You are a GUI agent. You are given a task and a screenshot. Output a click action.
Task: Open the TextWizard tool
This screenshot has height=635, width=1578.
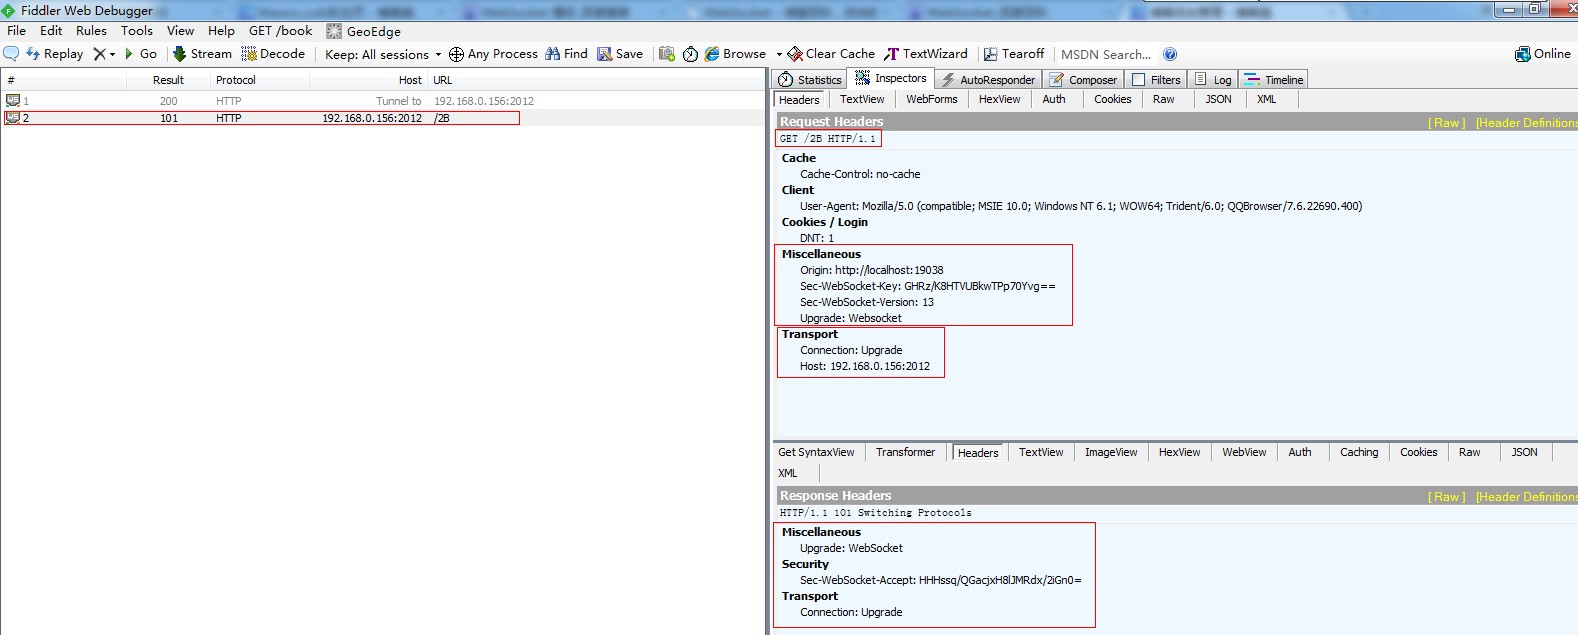(926, 54)
